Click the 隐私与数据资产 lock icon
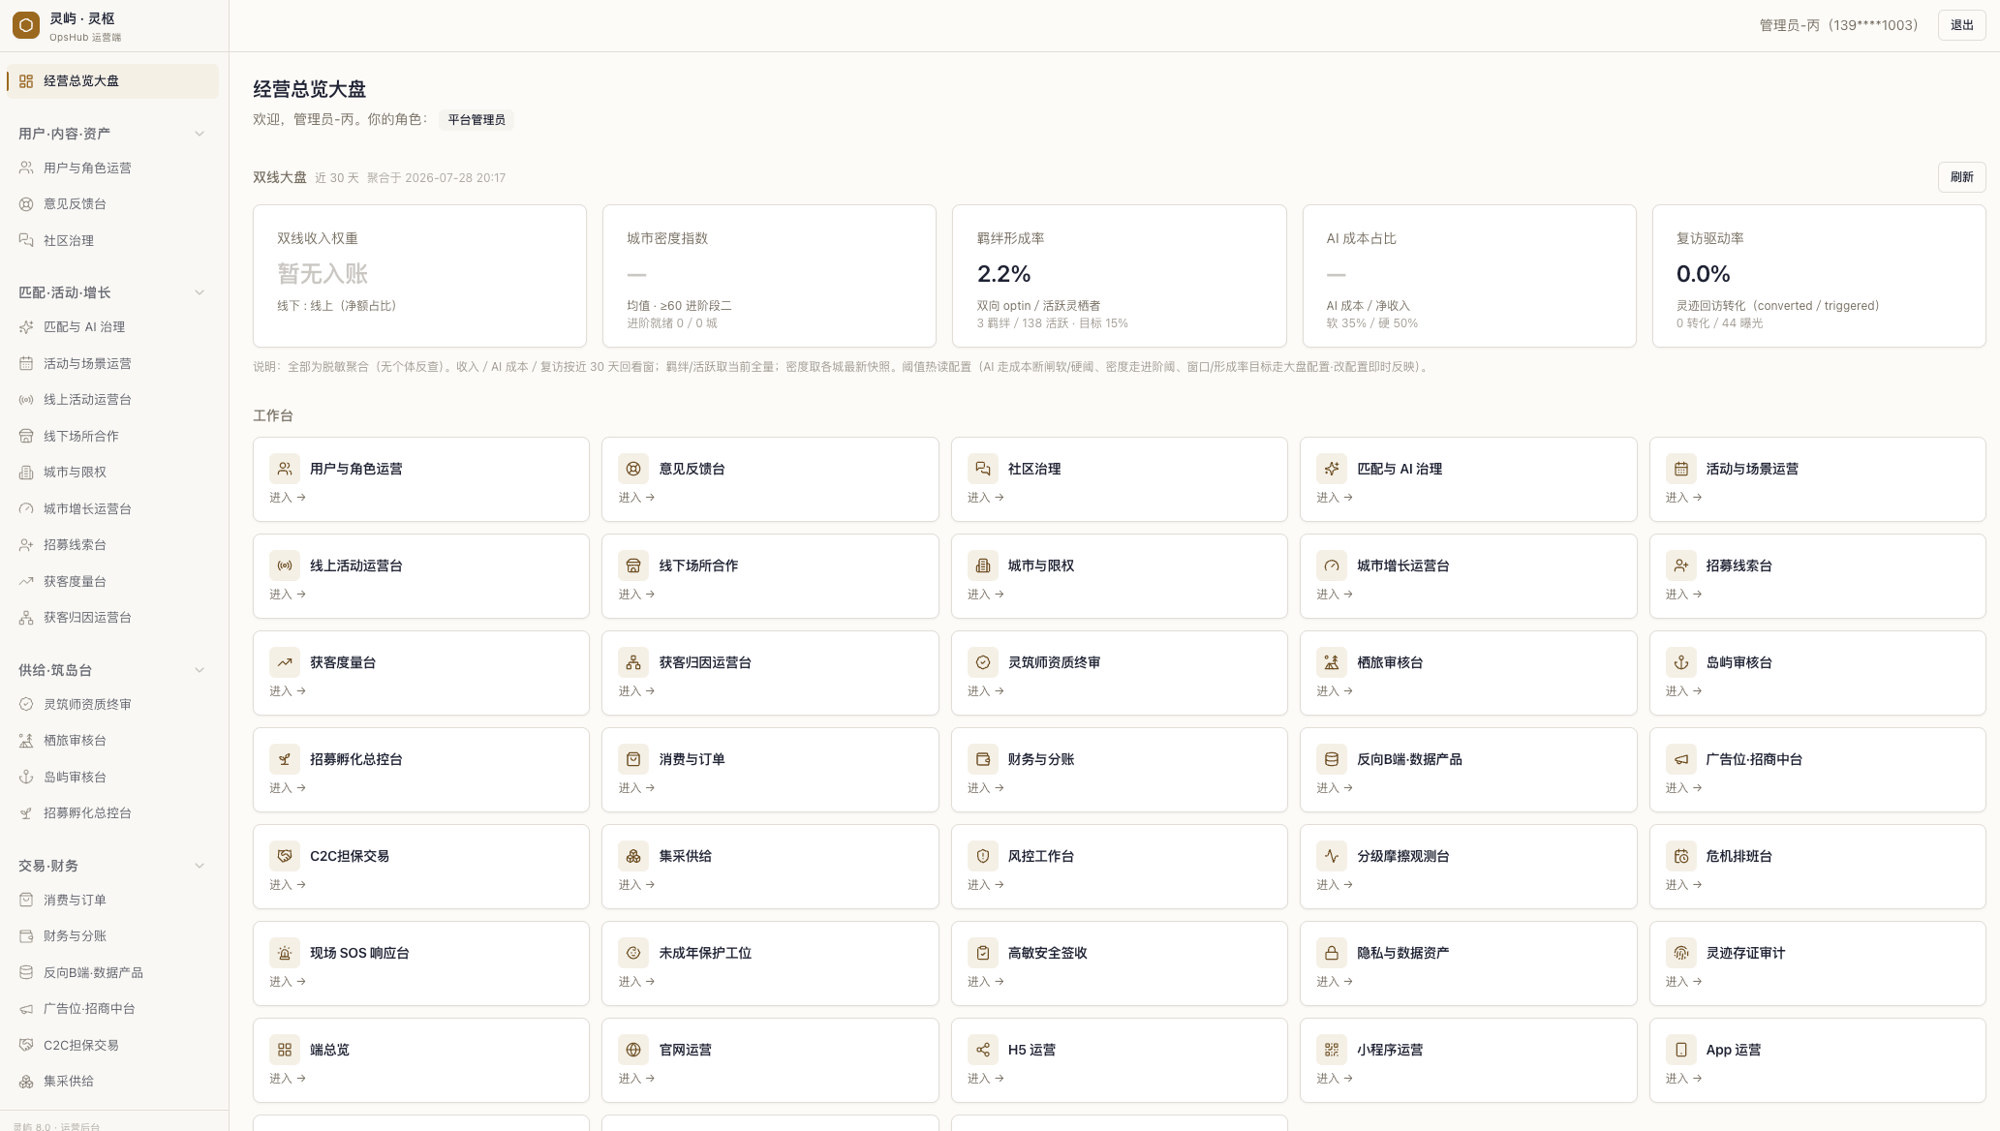The width and height of the screenshot is (2000, 1131). coord(1331,953)
